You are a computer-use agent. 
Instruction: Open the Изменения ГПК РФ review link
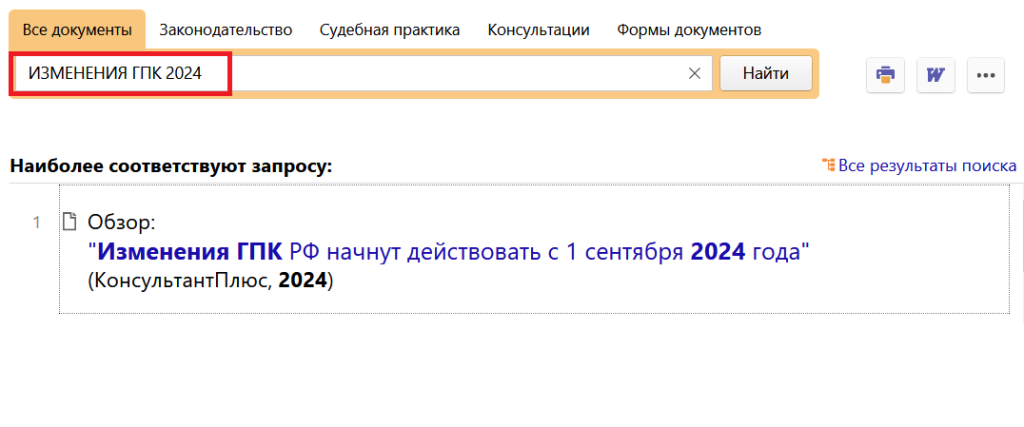coord(449,251)
